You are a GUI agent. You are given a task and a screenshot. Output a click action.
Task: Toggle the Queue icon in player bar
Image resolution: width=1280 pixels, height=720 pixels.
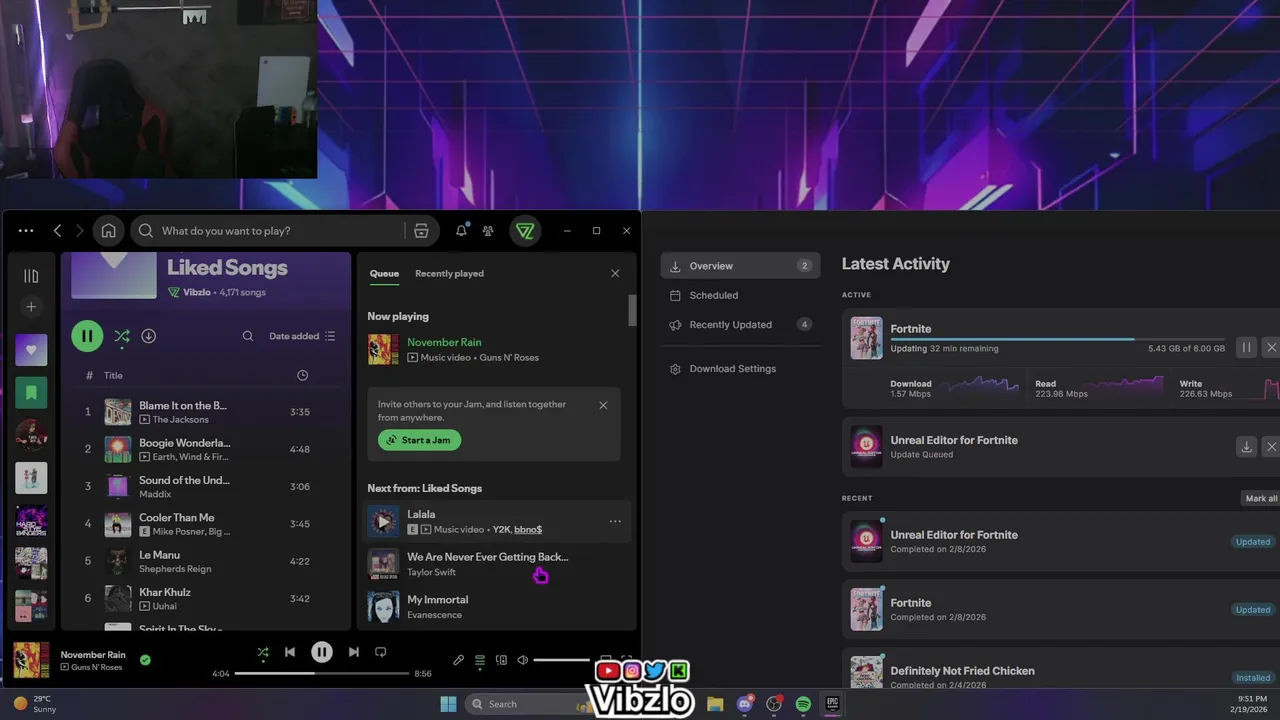480,660
